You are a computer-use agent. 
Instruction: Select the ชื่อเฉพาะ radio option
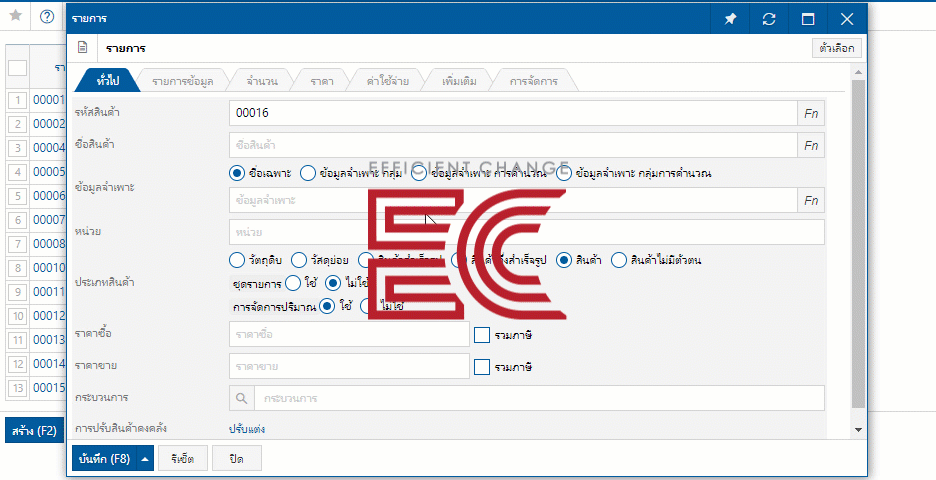tap(237, 173)
